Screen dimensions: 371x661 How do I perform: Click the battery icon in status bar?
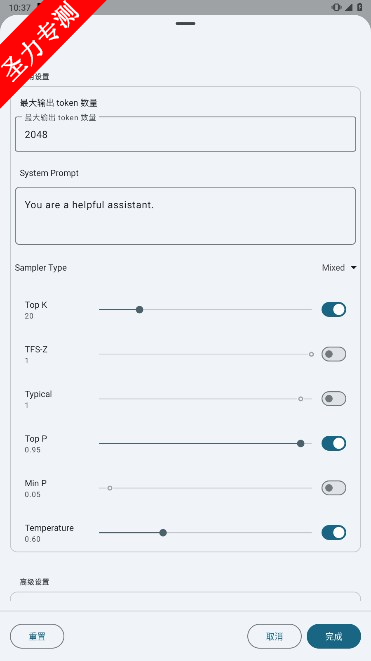tap(360, 7)
